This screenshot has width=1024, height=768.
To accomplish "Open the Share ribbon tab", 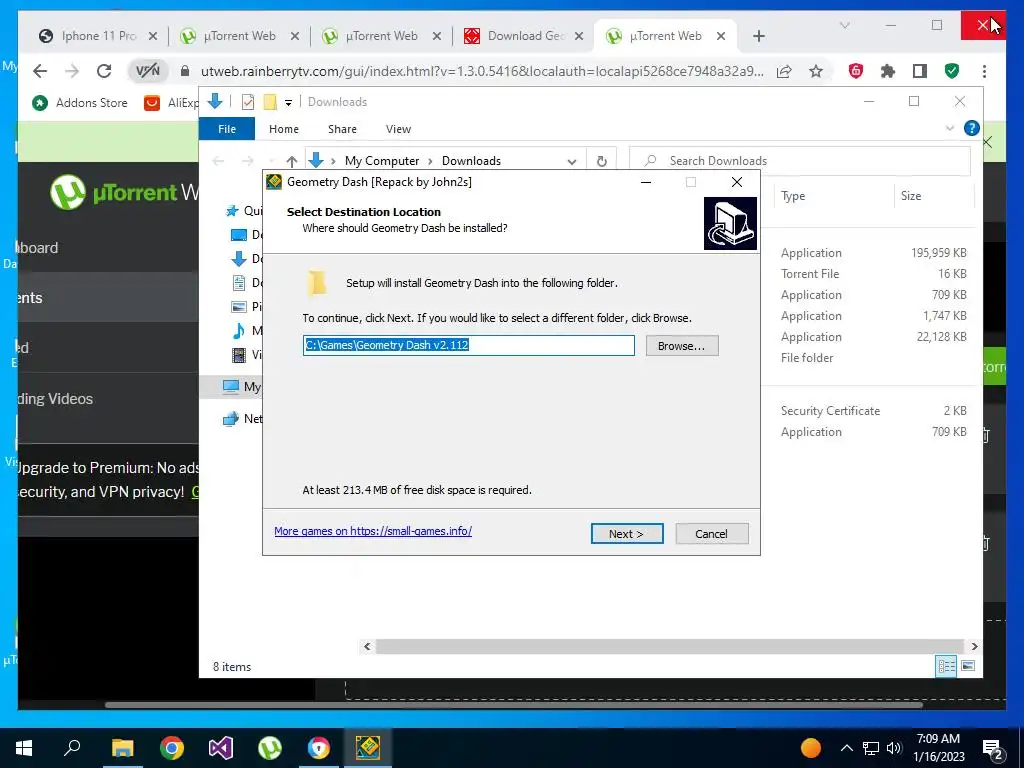I will (342, 129).
